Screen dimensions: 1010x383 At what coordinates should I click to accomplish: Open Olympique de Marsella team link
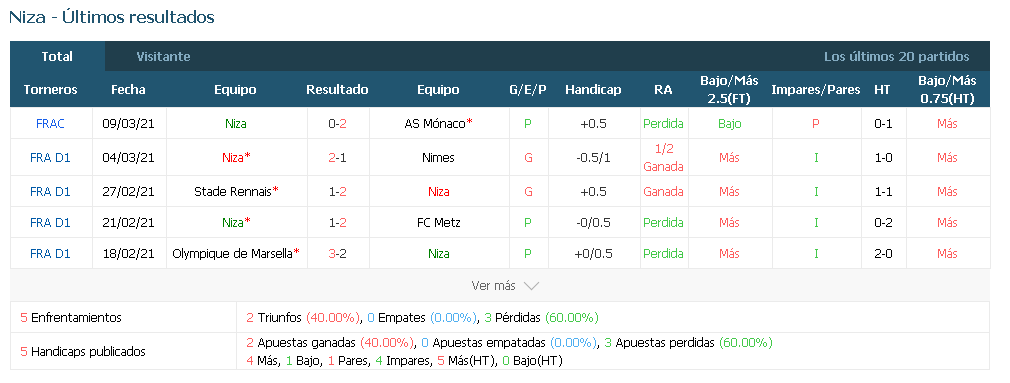[233, 254]
